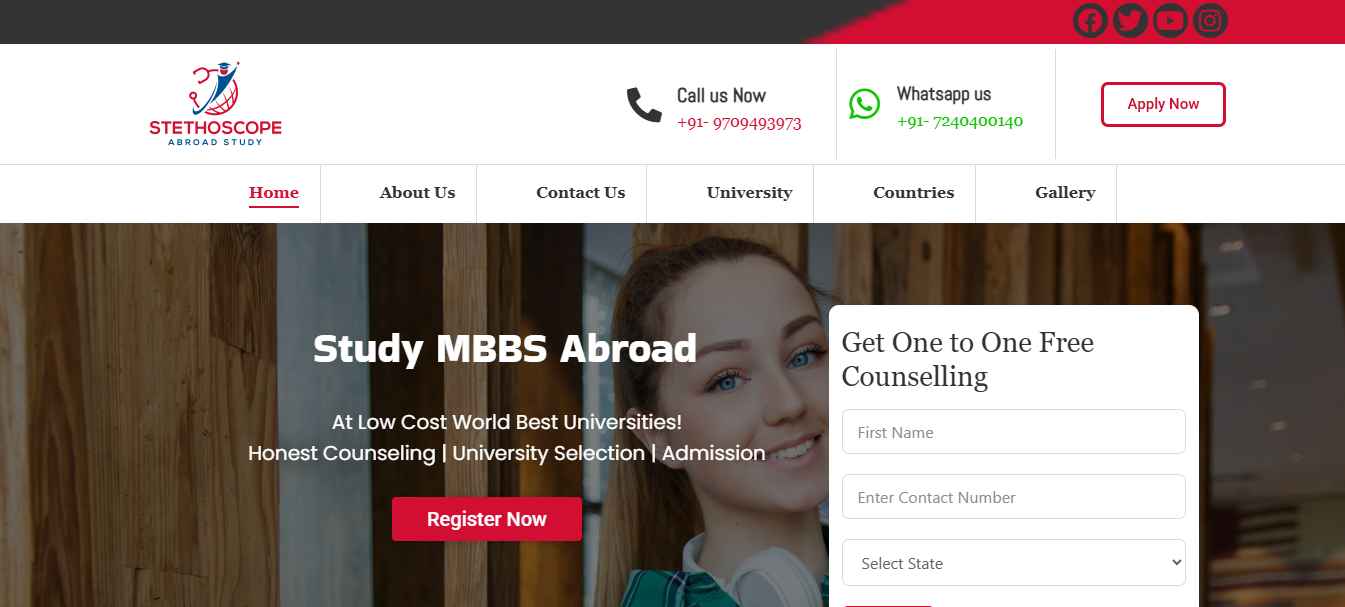Screen dimensions: 1345x607
Task: Focus the Enter Contact Number field
Action: [1014, 497]
